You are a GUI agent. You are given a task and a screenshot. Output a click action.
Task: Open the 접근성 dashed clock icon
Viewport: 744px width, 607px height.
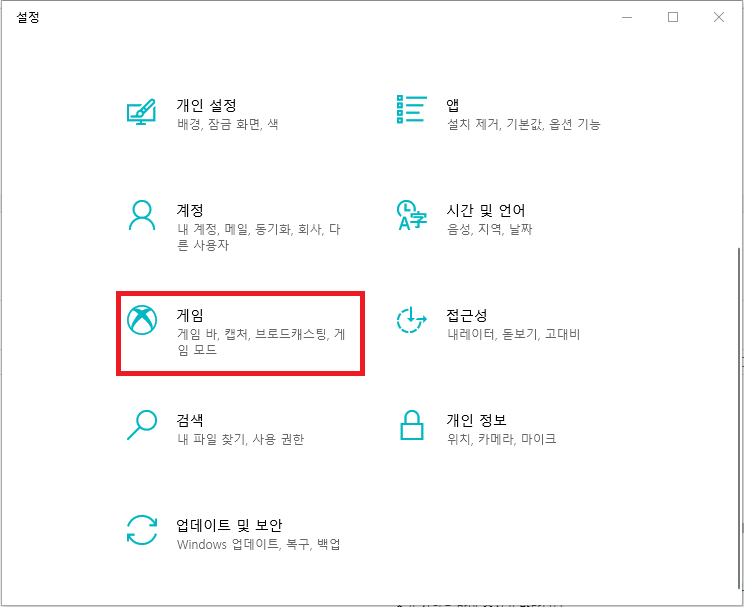[x=411, y=320]
